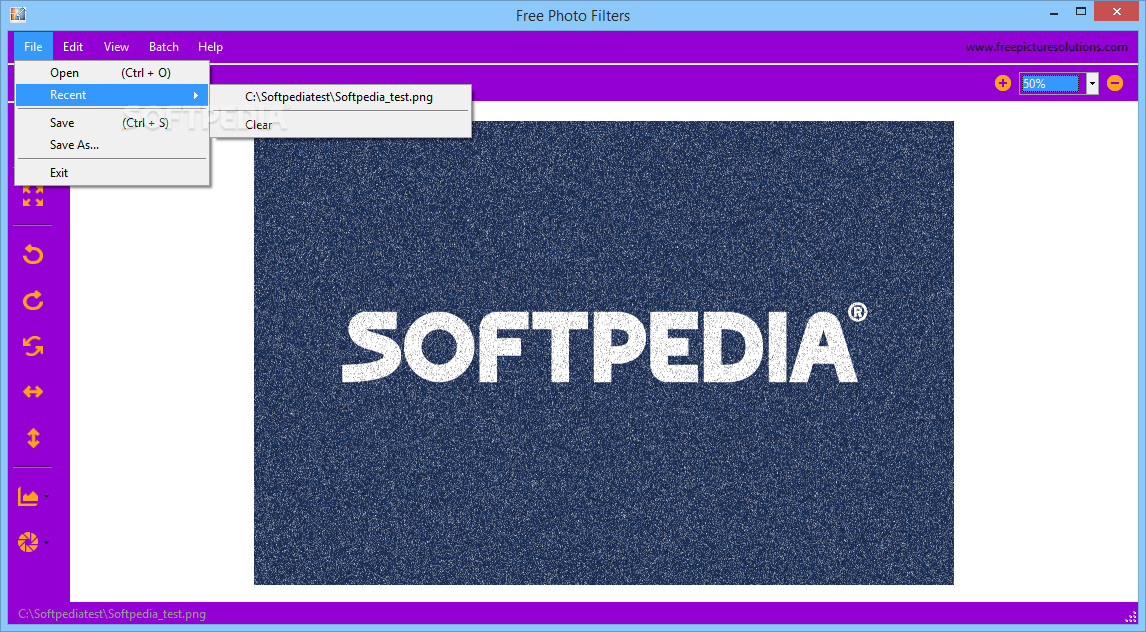
Task: Click the fit-to-window expand arrows icon
Action: click(33, 196)
